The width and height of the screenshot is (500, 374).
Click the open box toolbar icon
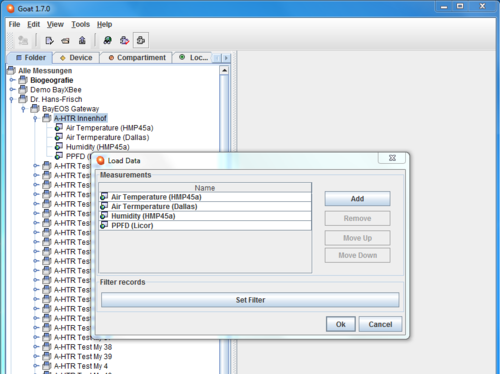tap(65, 41)
